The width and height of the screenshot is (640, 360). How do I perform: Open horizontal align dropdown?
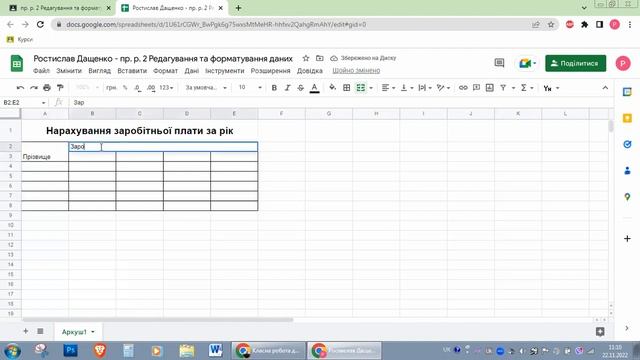[x=388, y=88]
